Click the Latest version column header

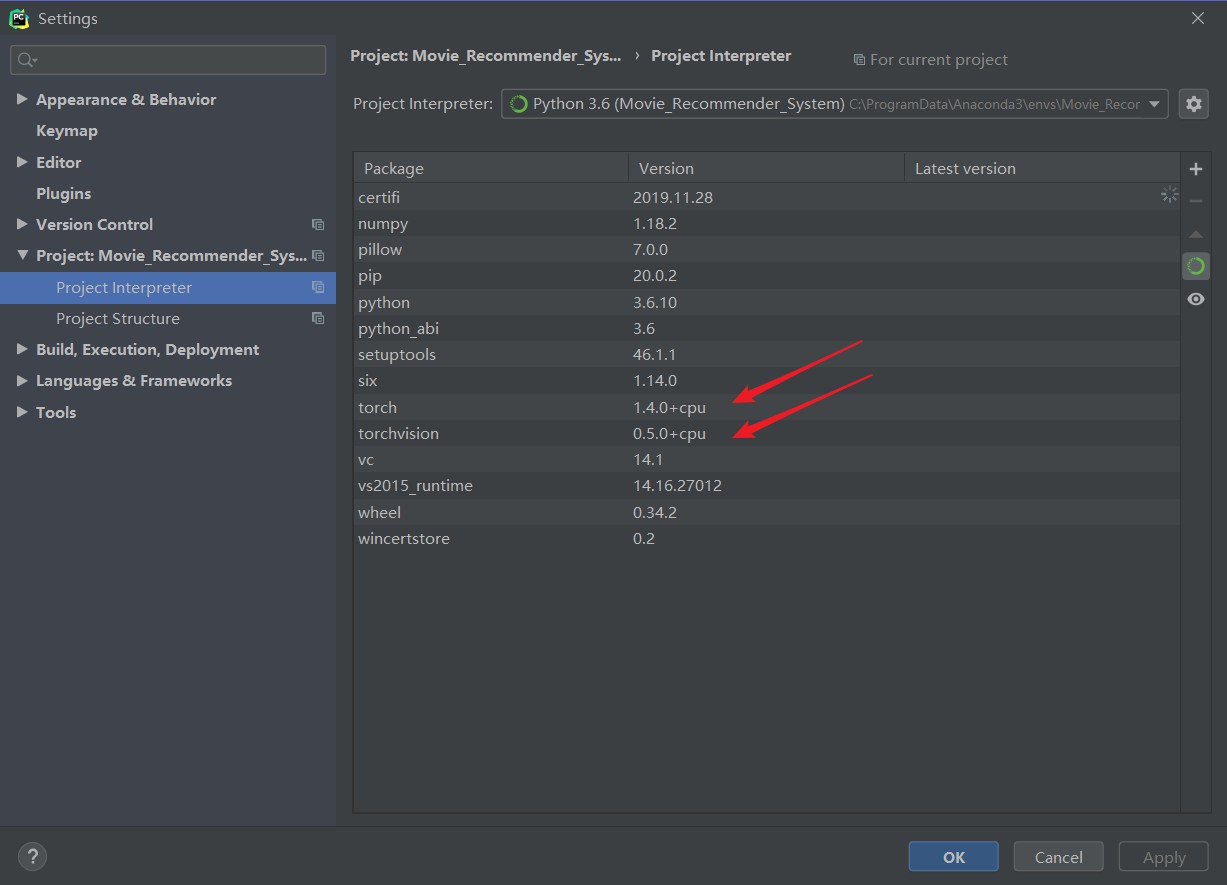(x=1042, y=168)
